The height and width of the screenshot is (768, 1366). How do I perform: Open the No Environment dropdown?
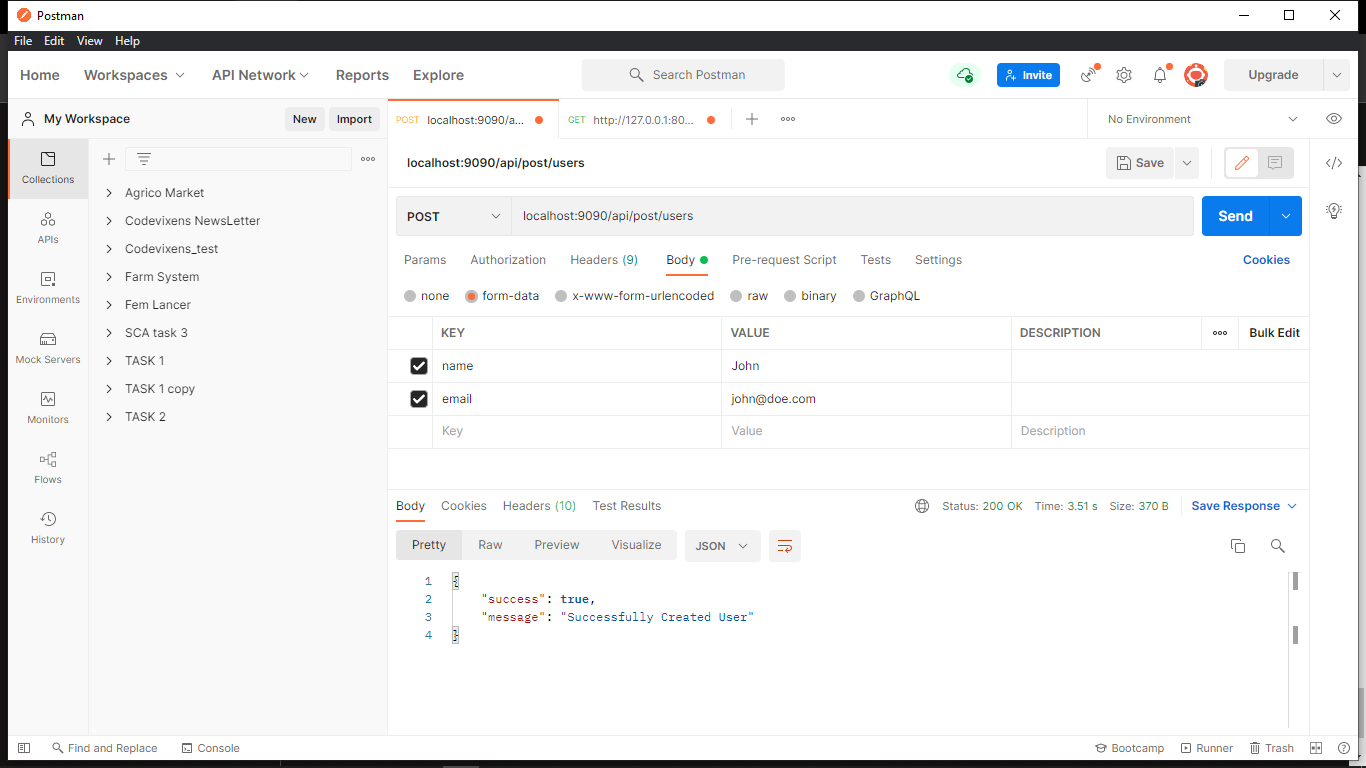tap(1200, 119)
